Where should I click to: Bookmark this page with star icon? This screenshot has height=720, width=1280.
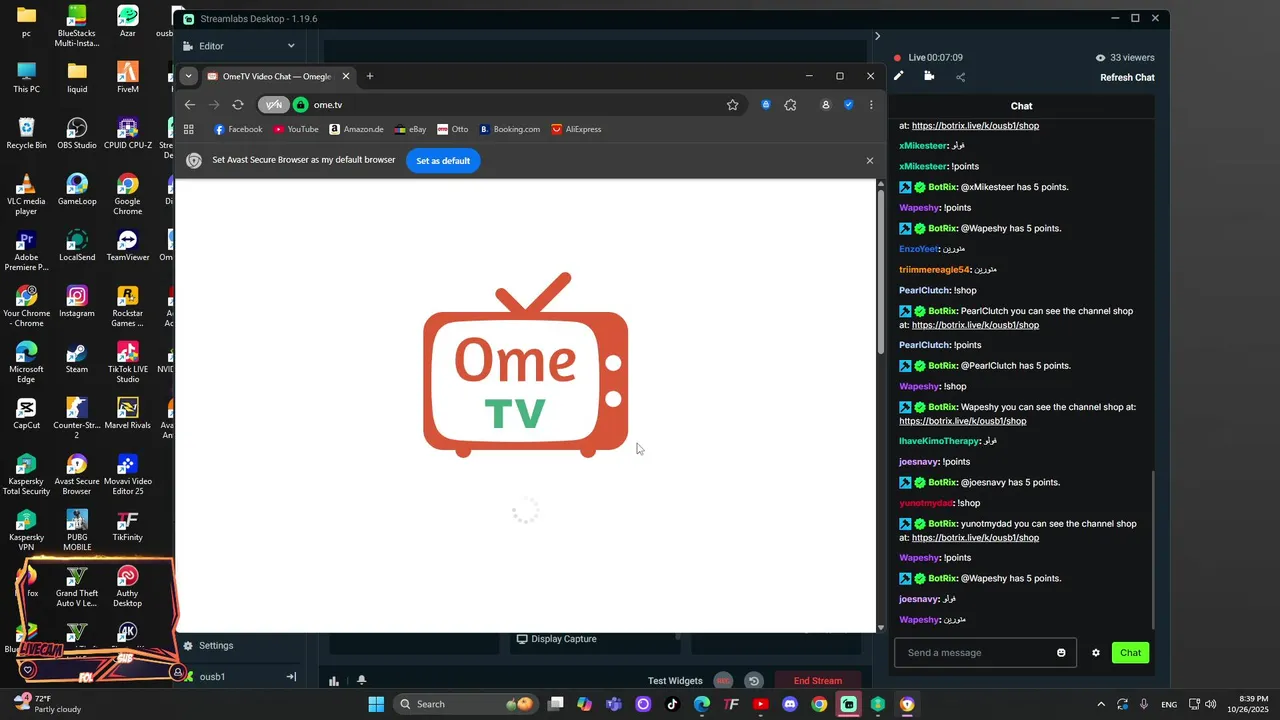pos(733,105)
